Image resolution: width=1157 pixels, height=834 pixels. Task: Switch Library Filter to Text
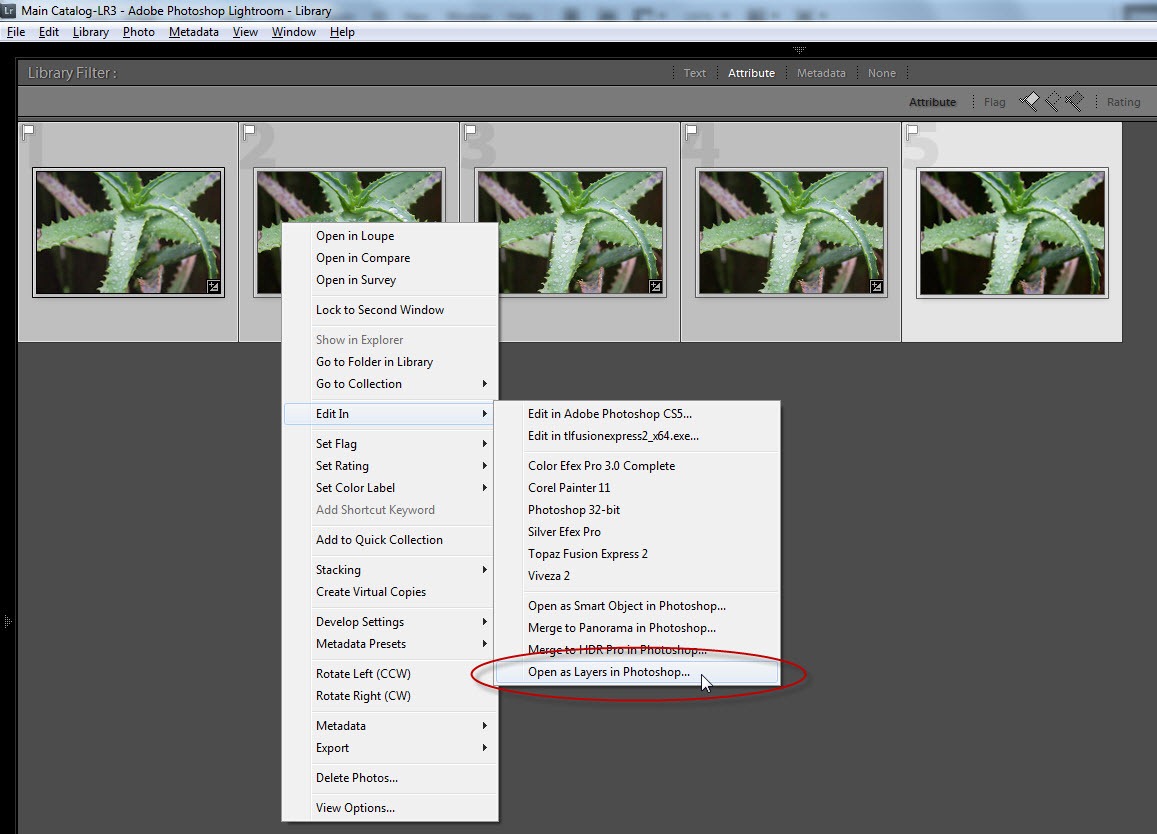point(694,73)
